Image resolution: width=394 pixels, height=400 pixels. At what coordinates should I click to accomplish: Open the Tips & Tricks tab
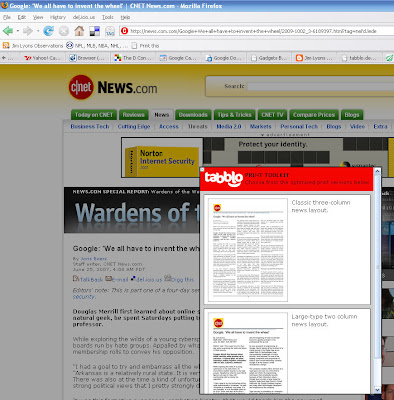point(234,115)
